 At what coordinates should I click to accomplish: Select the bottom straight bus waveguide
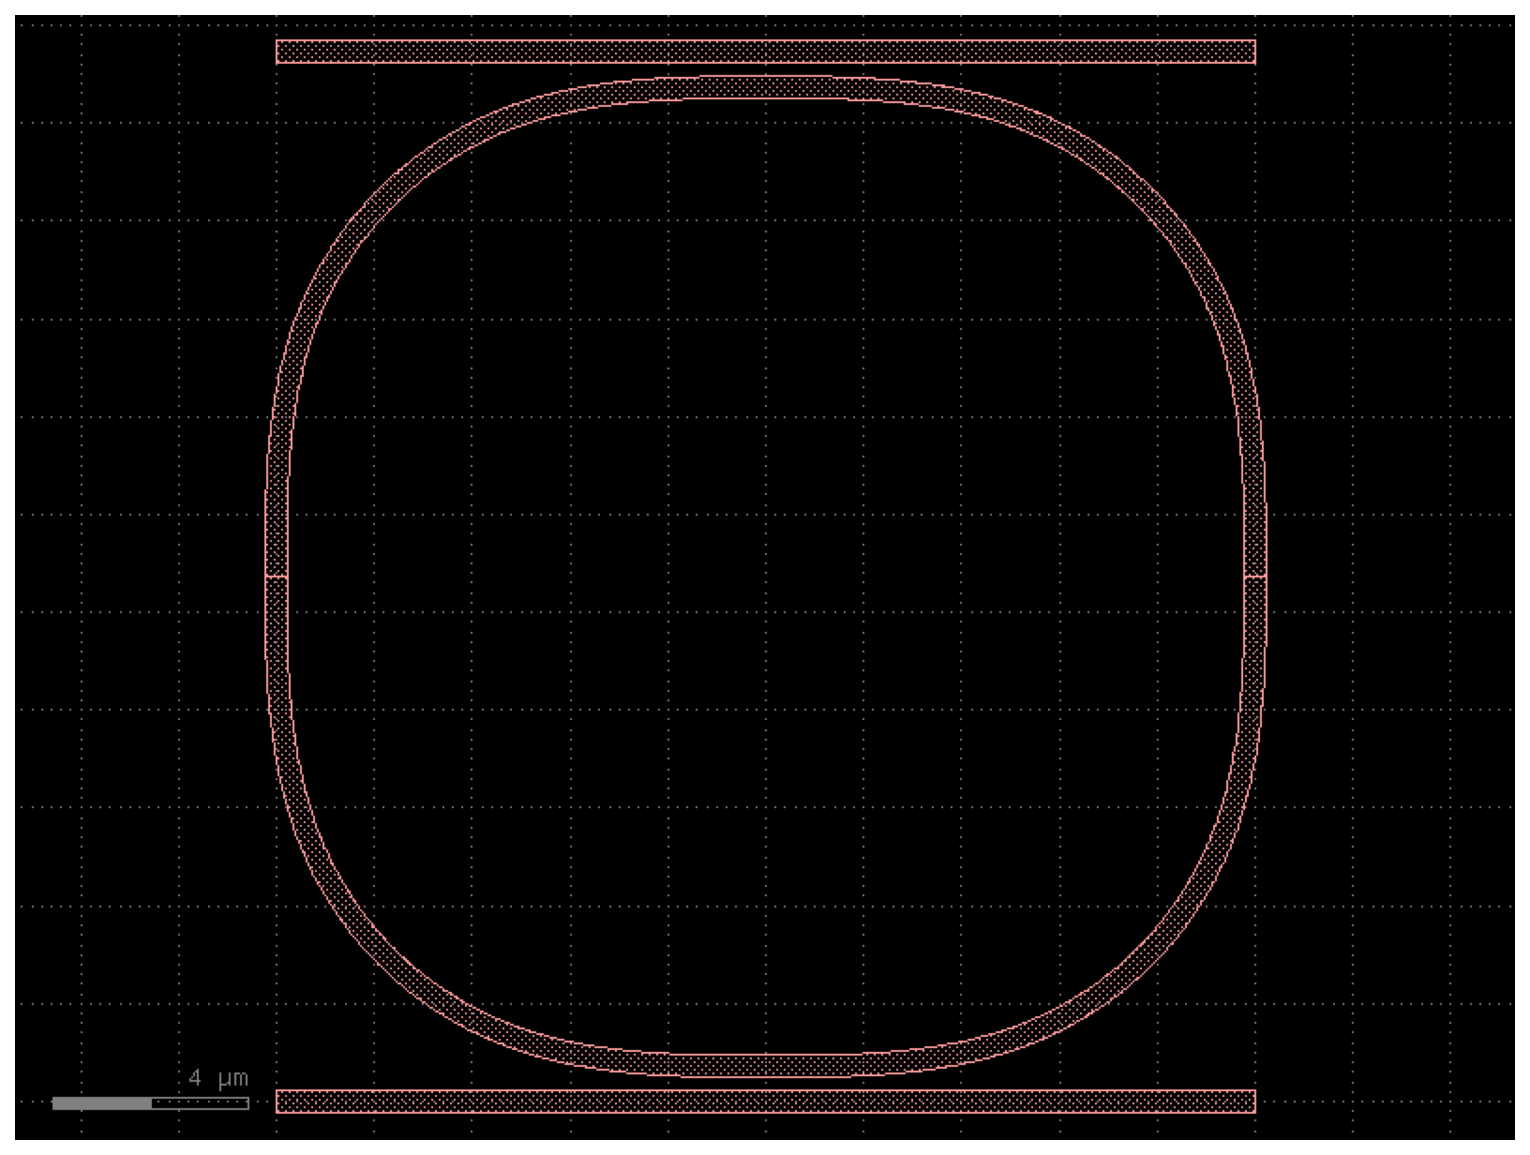click(765, 1101)
